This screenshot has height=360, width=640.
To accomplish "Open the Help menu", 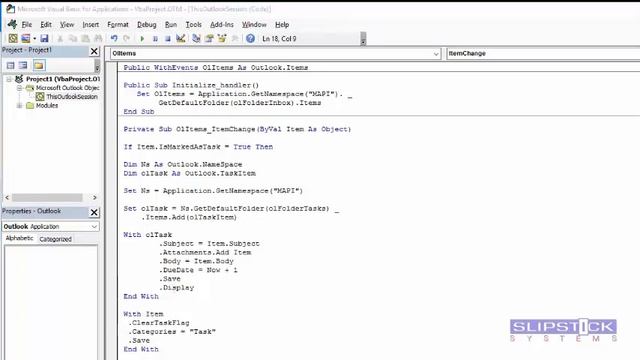I will pyautogui.click(x=282, y=24).
